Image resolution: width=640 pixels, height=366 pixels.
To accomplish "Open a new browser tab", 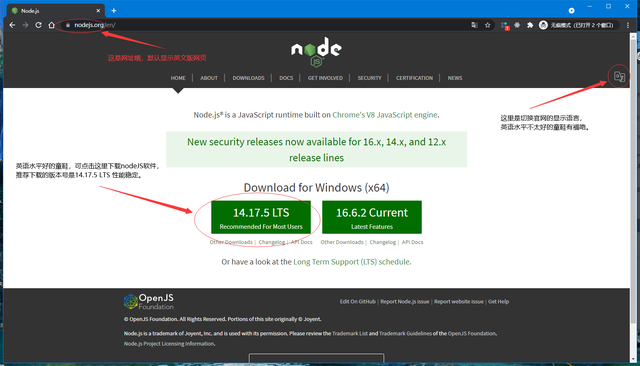I will click(x=114, y=11).
